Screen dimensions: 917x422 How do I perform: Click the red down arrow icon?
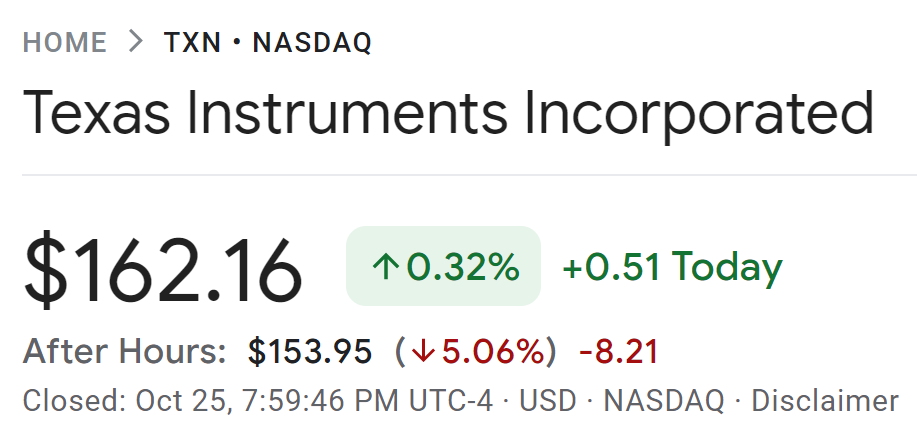tap(423, 352)
